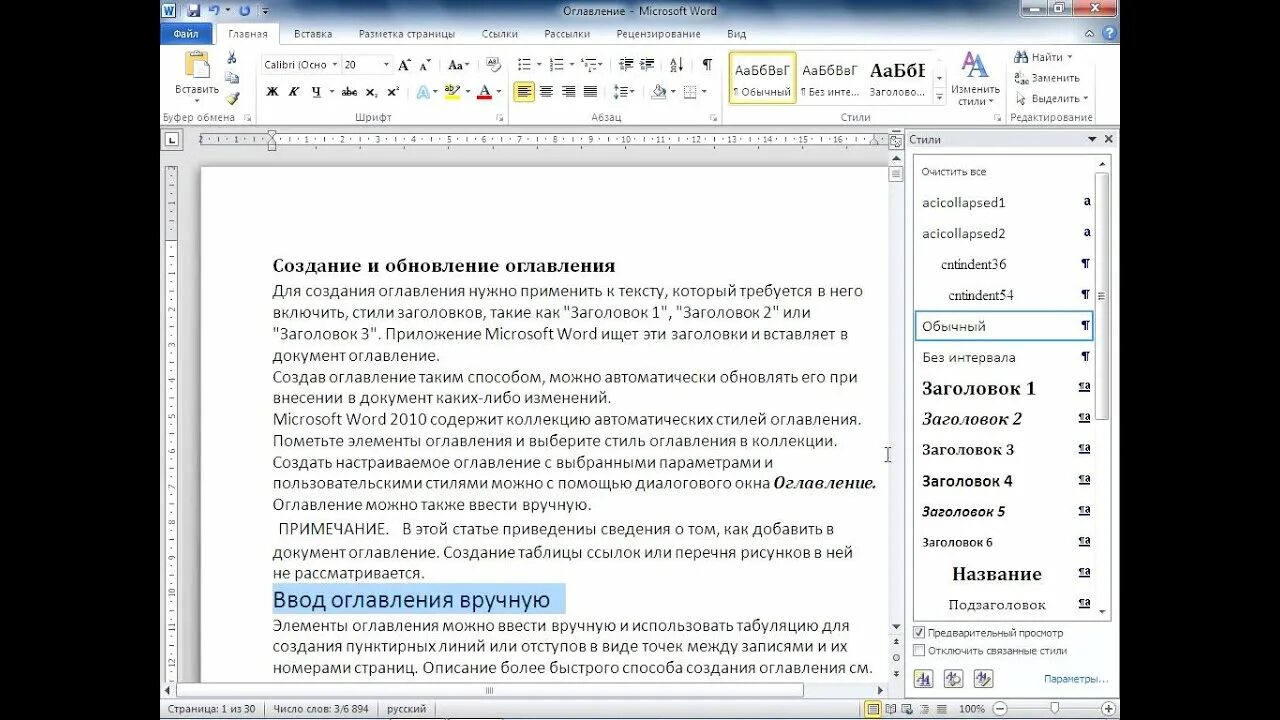Image resolution: width=1280 pixels, height=720 pixels.
Task: Check Отключить связанные стили checkbox
Action: click(x=919, y=651)
